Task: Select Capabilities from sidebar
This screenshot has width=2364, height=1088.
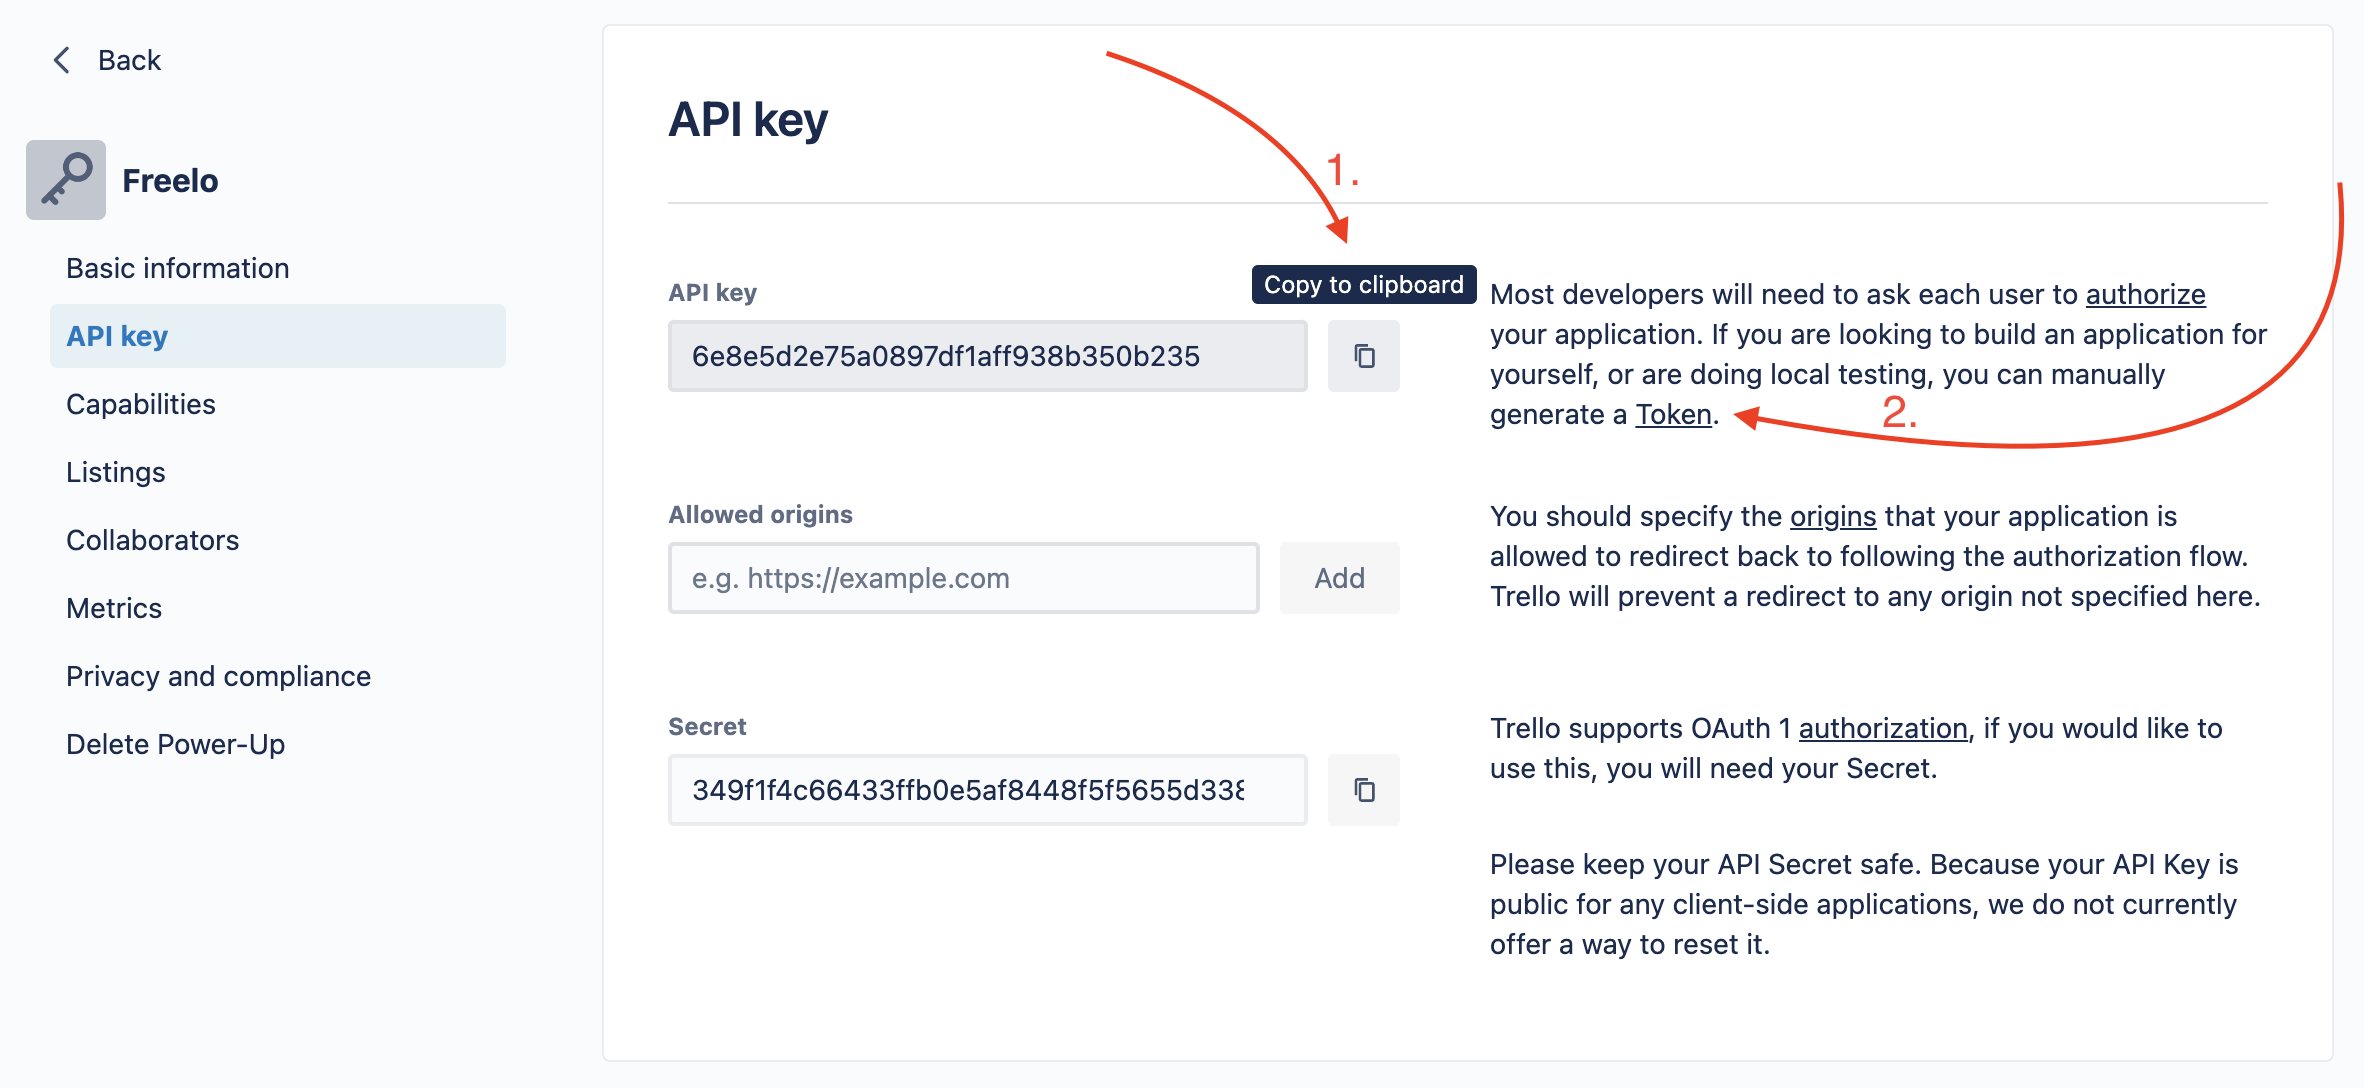Action: [x=139, y=404]
